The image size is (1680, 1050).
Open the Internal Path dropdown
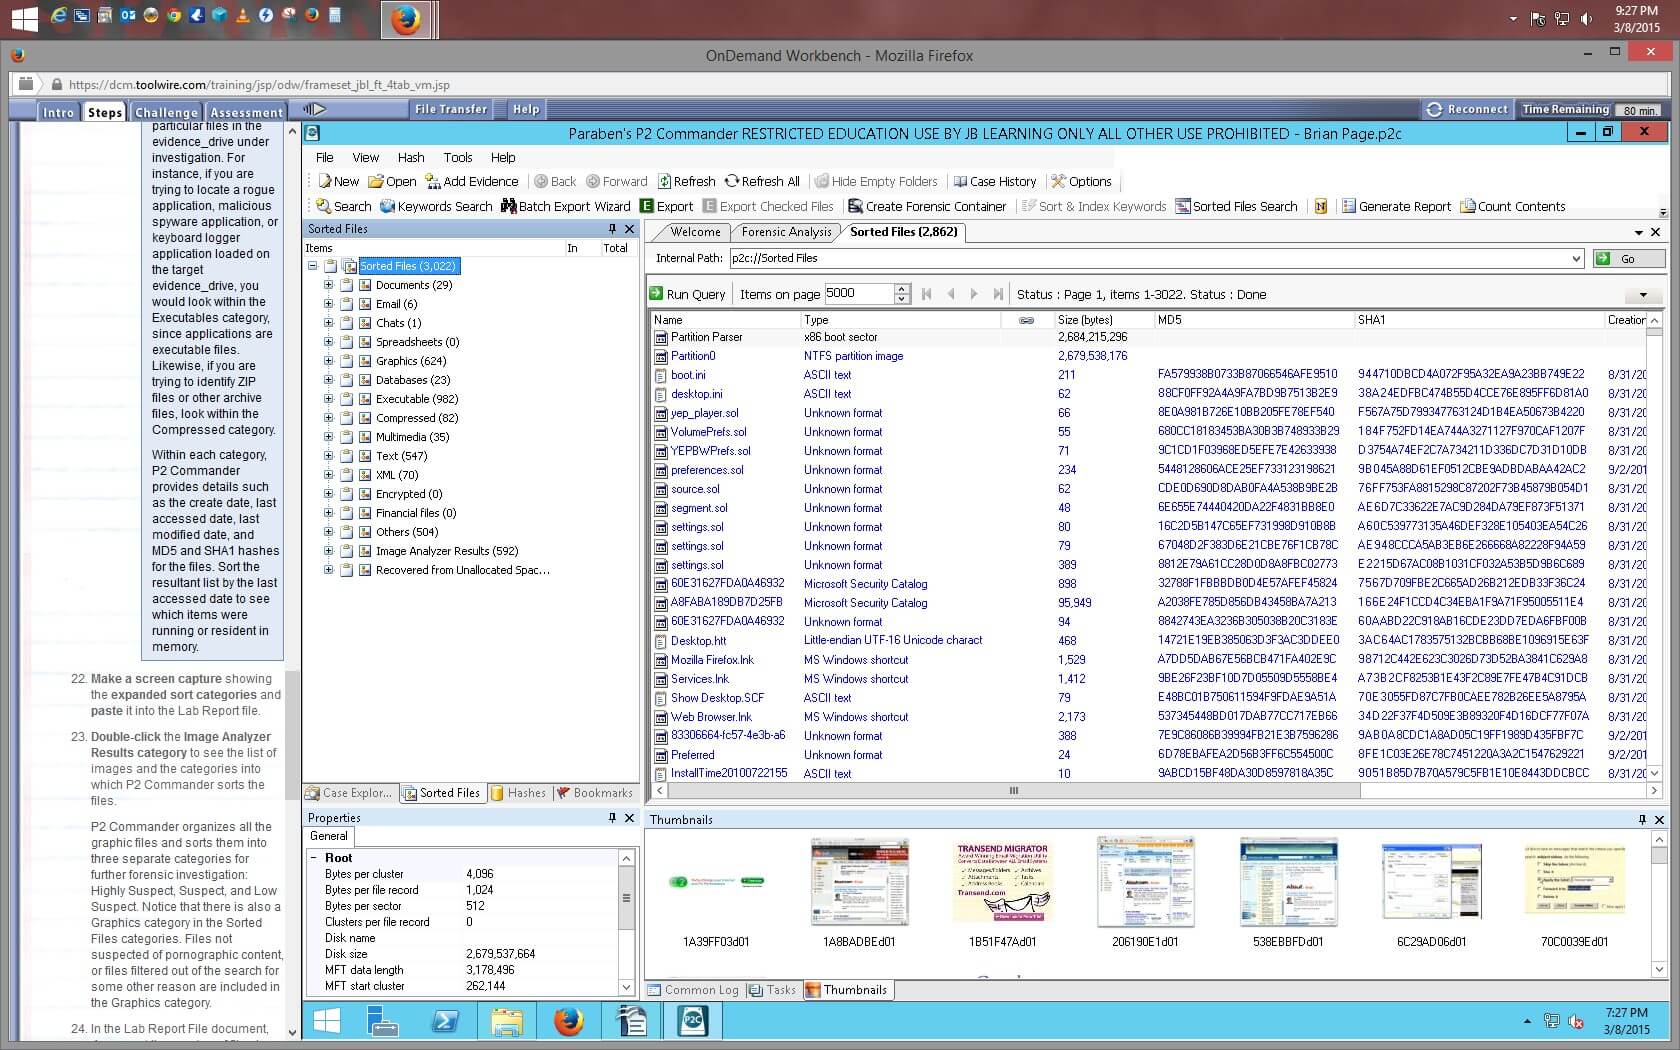1577,258
